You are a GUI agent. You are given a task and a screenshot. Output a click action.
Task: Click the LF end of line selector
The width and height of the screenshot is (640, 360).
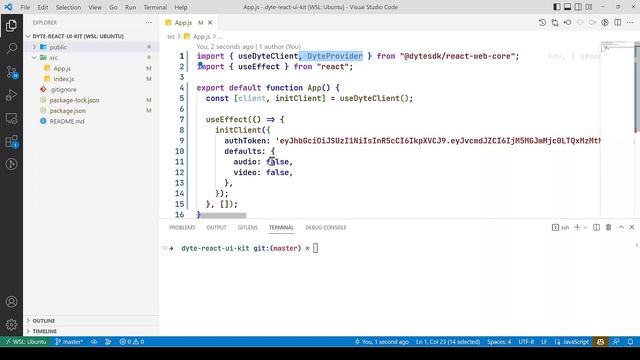pyautogui.click(x=544, y=342)
